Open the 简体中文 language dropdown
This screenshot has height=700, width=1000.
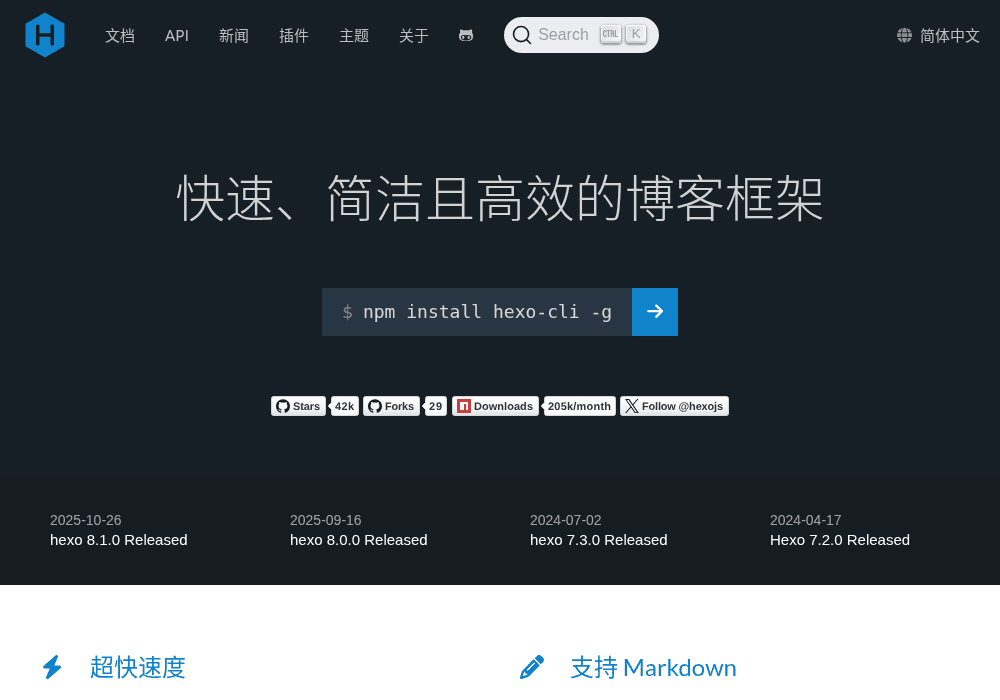coord(938,36)
